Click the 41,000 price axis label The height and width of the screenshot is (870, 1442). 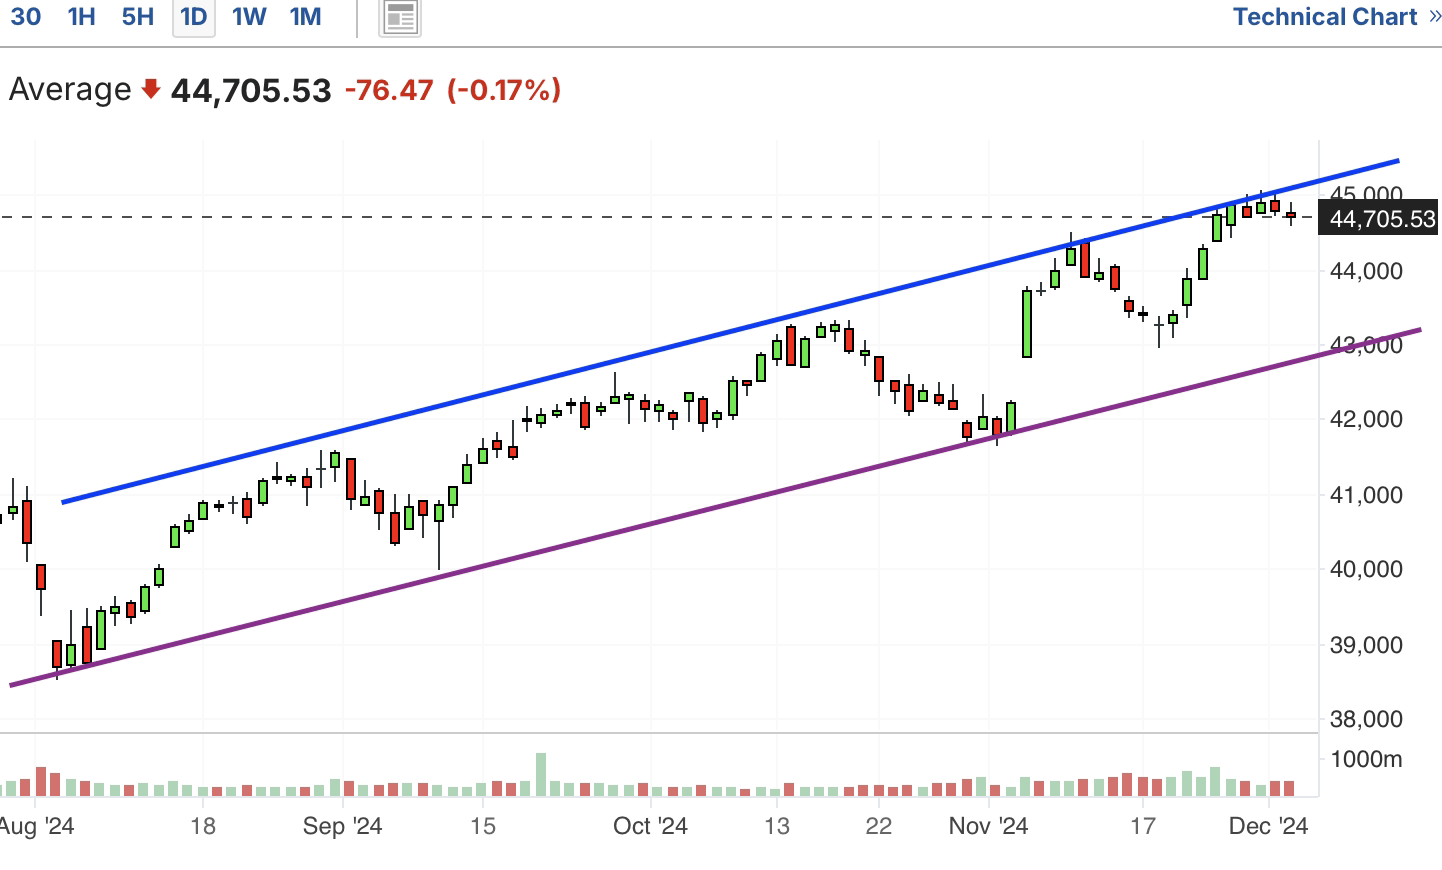[1366, 495]
